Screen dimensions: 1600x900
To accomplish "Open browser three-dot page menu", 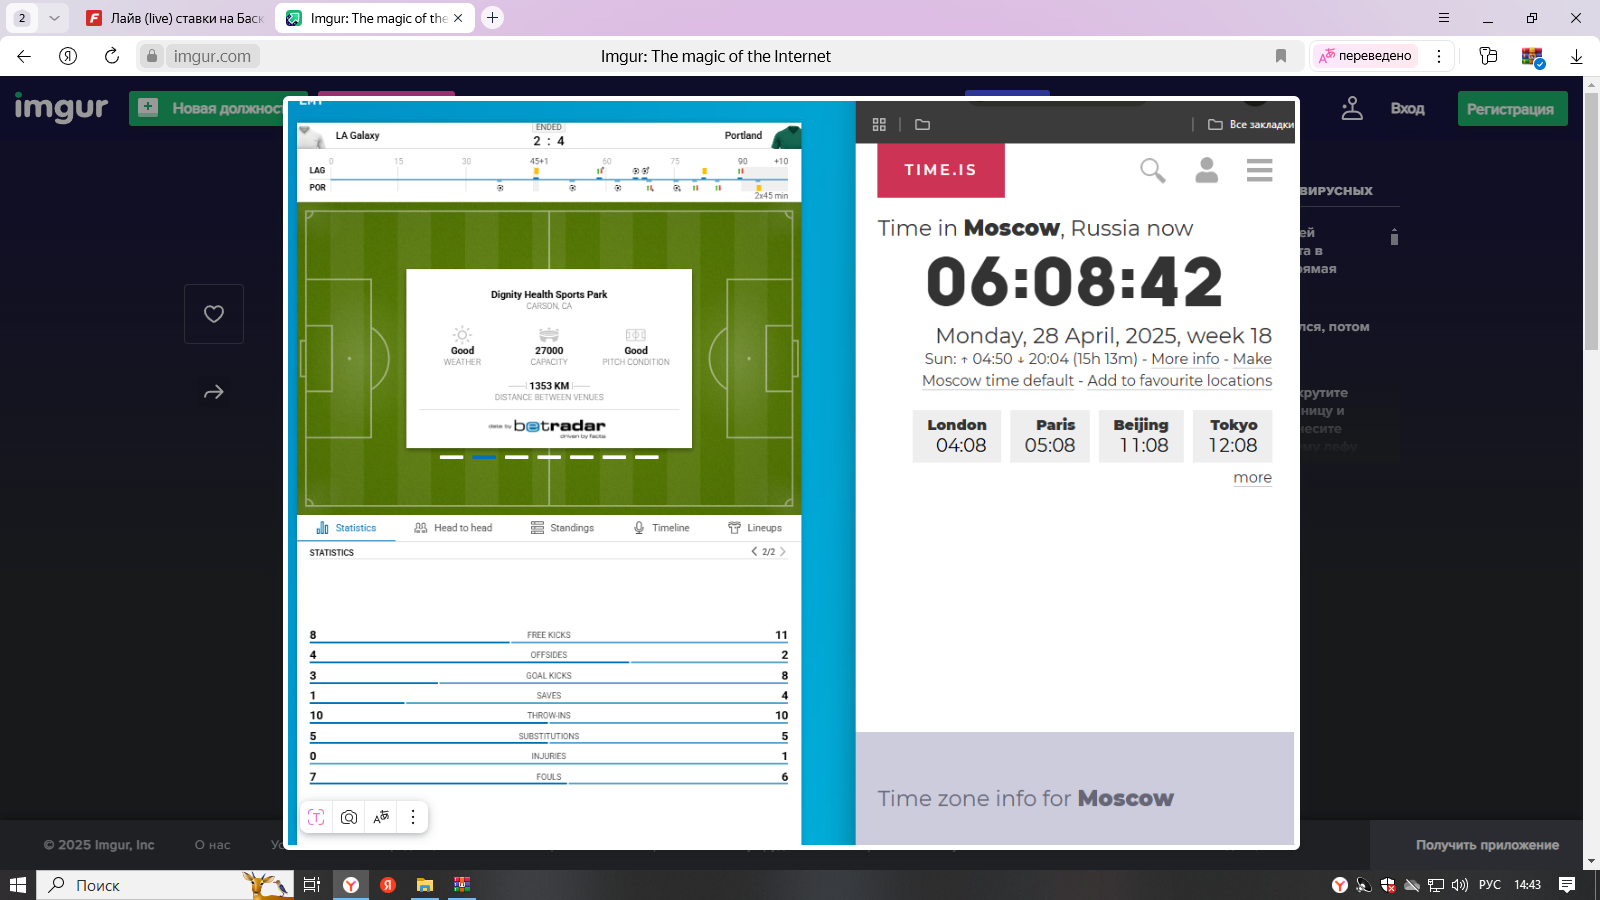I will [x=1439, y=56].
